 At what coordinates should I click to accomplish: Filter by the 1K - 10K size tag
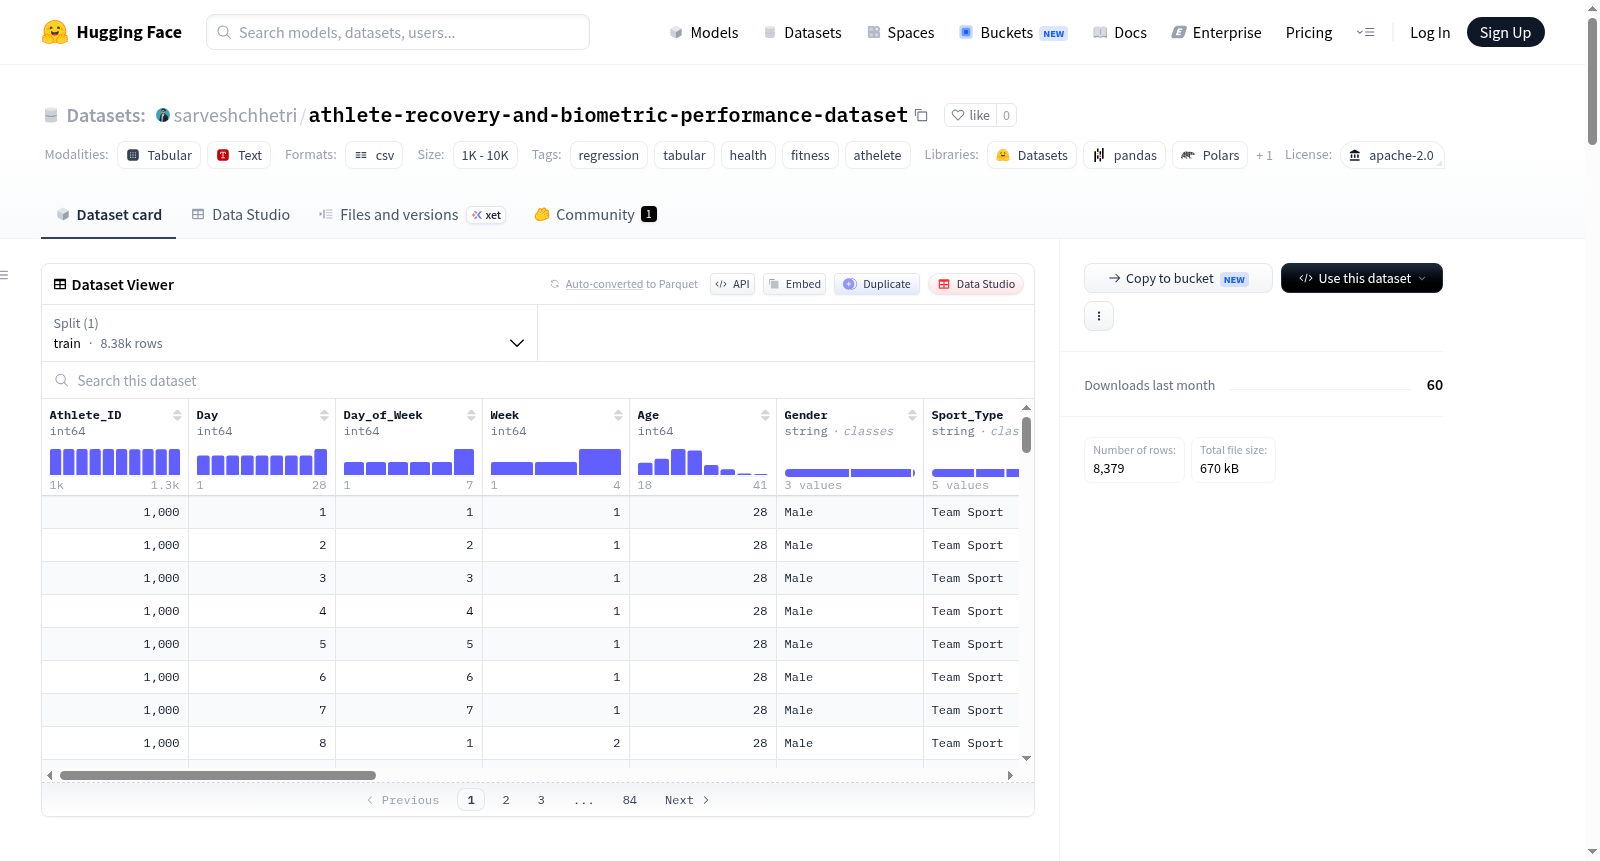point(485,155)
